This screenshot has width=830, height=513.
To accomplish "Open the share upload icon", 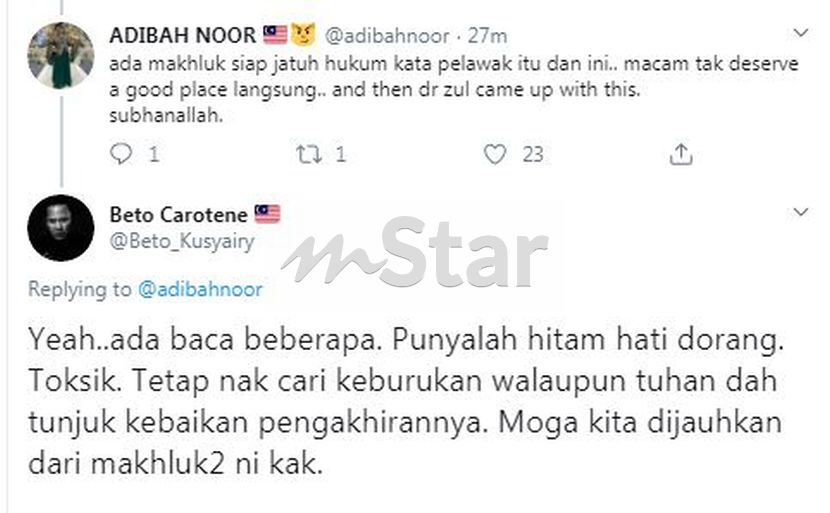I will point(681,154).
